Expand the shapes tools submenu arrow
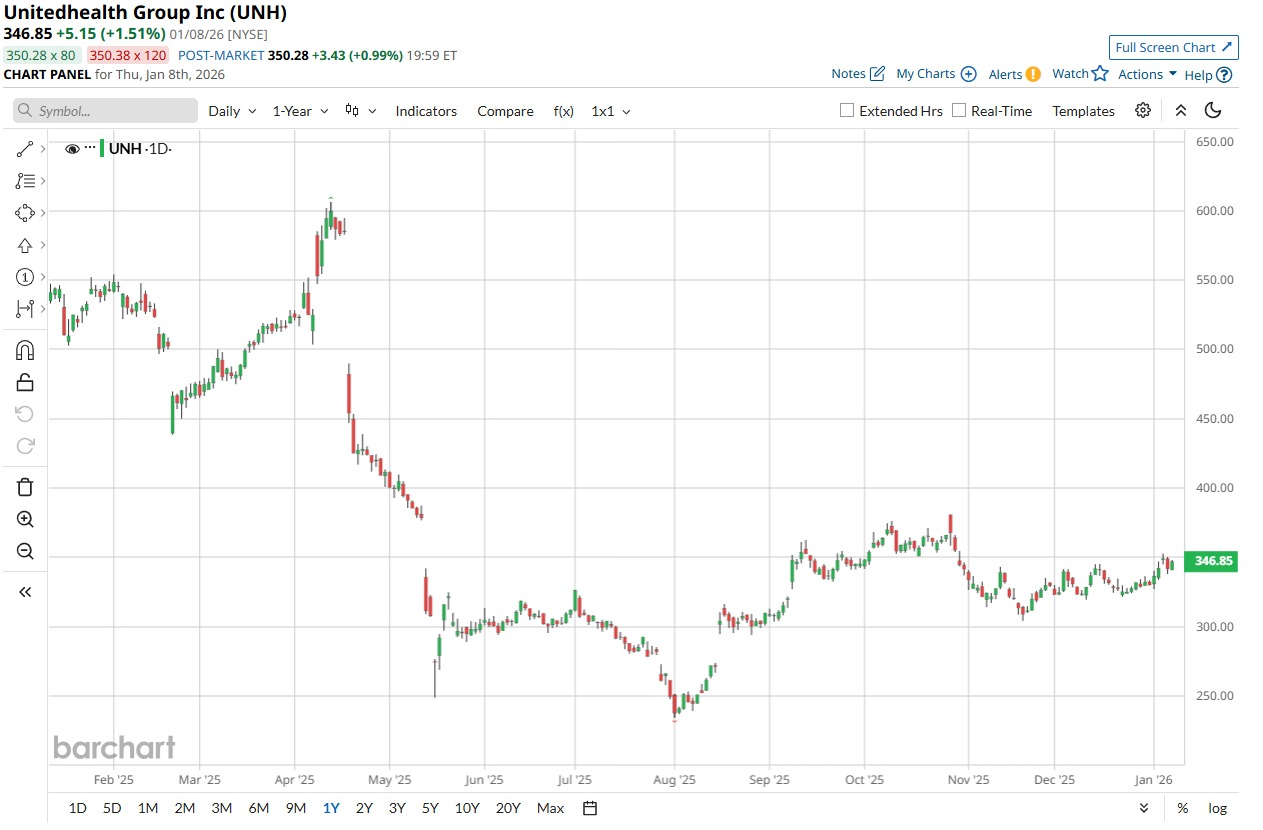Viewport: 1263px width, 830px height. coord(43,213)
